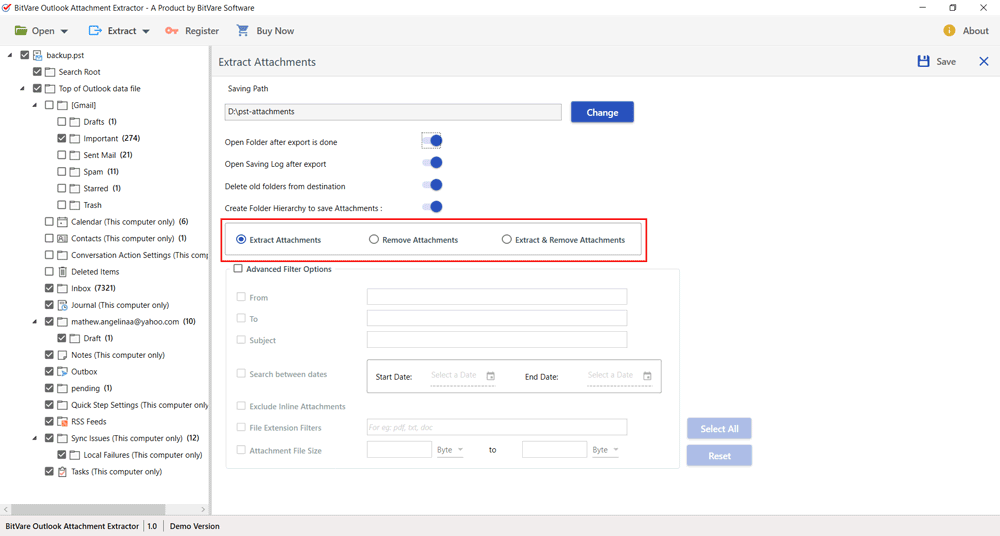Click the Change saving path button
This screenshot has height=536, width=1000.
[x=602, y=112]
